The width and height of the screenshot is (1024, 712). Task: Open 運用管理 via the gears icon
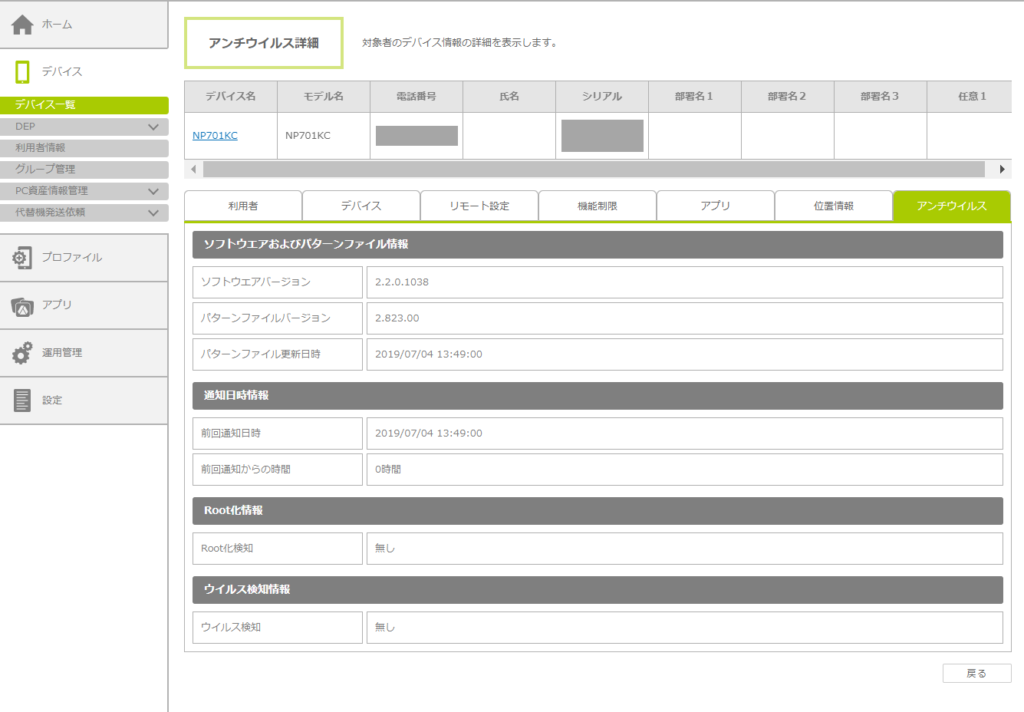click(22, 353)
